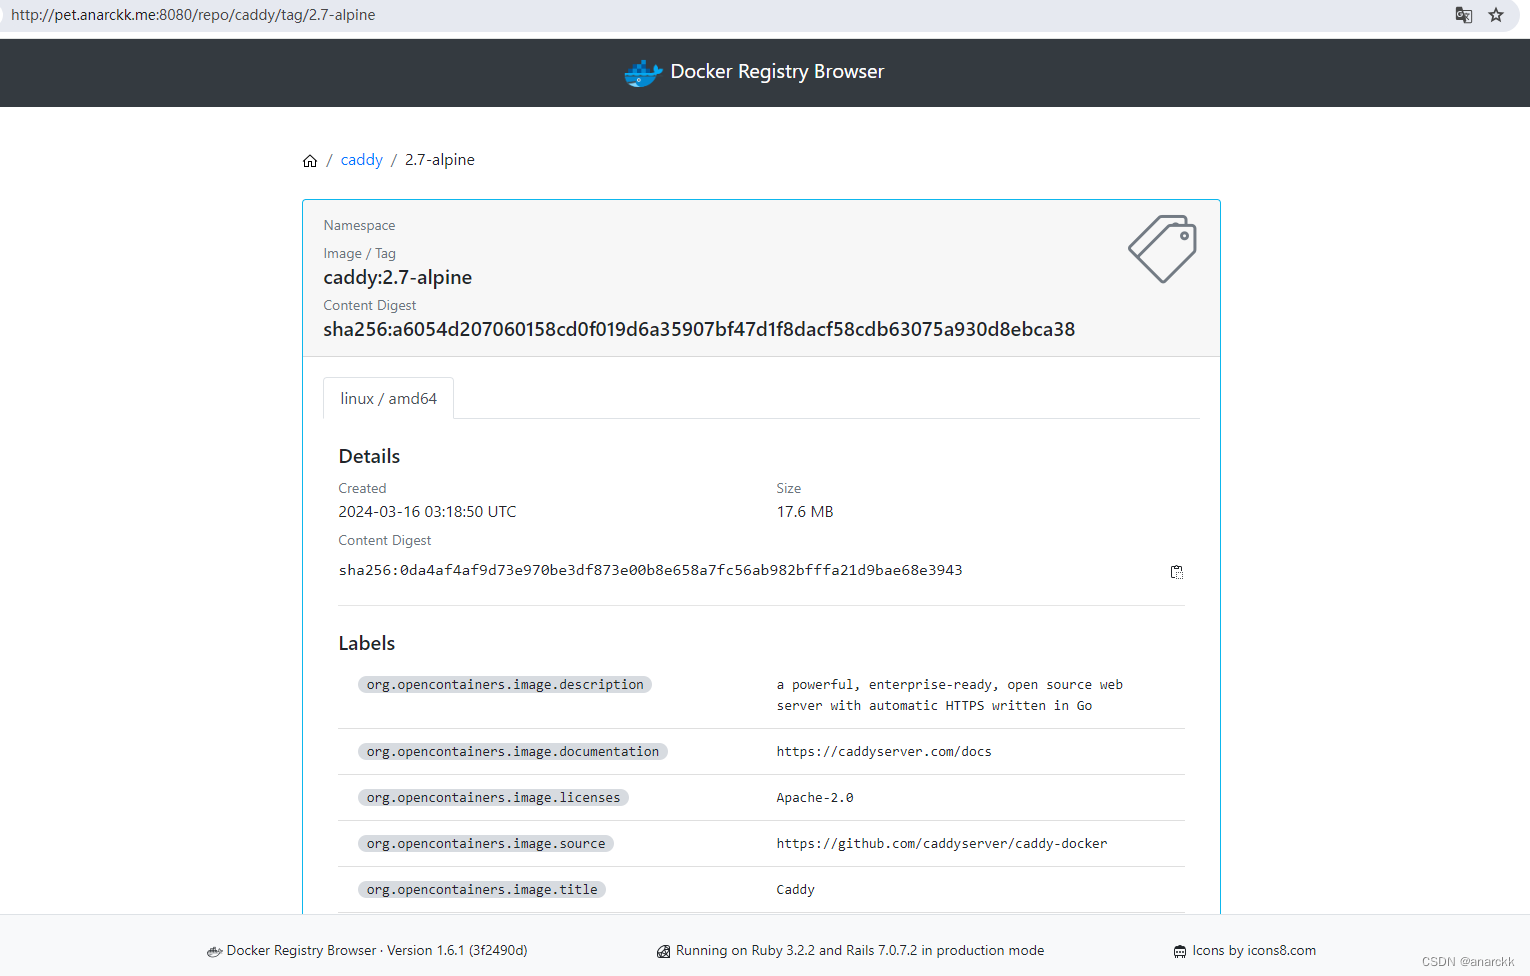Click the org.opencontainers.image.source label badge
Screen dimensions: 1530x976
[x=486, y=843]
